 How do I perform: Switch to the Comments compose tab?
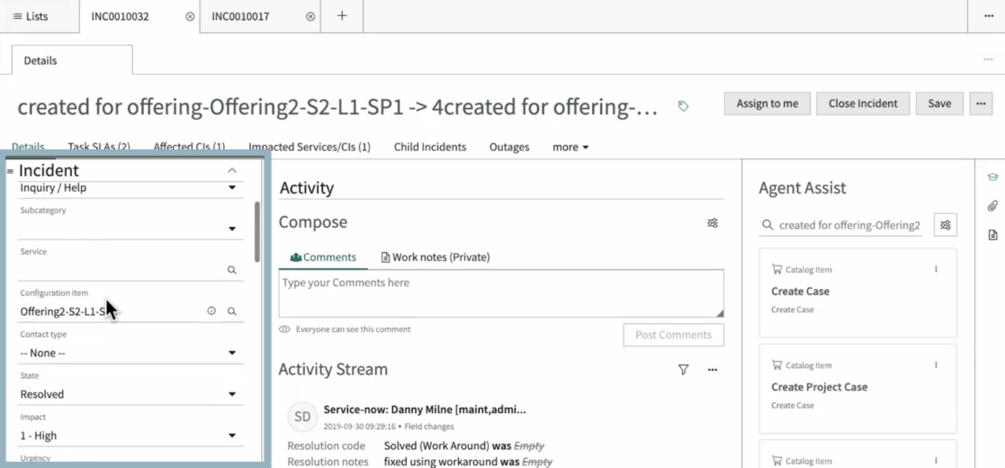(323, 257)
